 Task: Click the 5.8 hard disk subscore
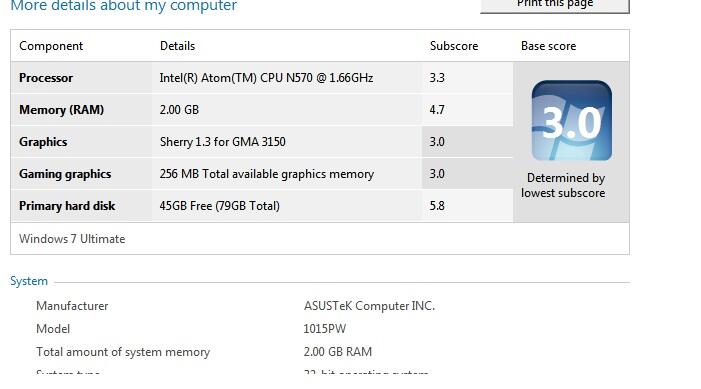[x=437, y=206]
